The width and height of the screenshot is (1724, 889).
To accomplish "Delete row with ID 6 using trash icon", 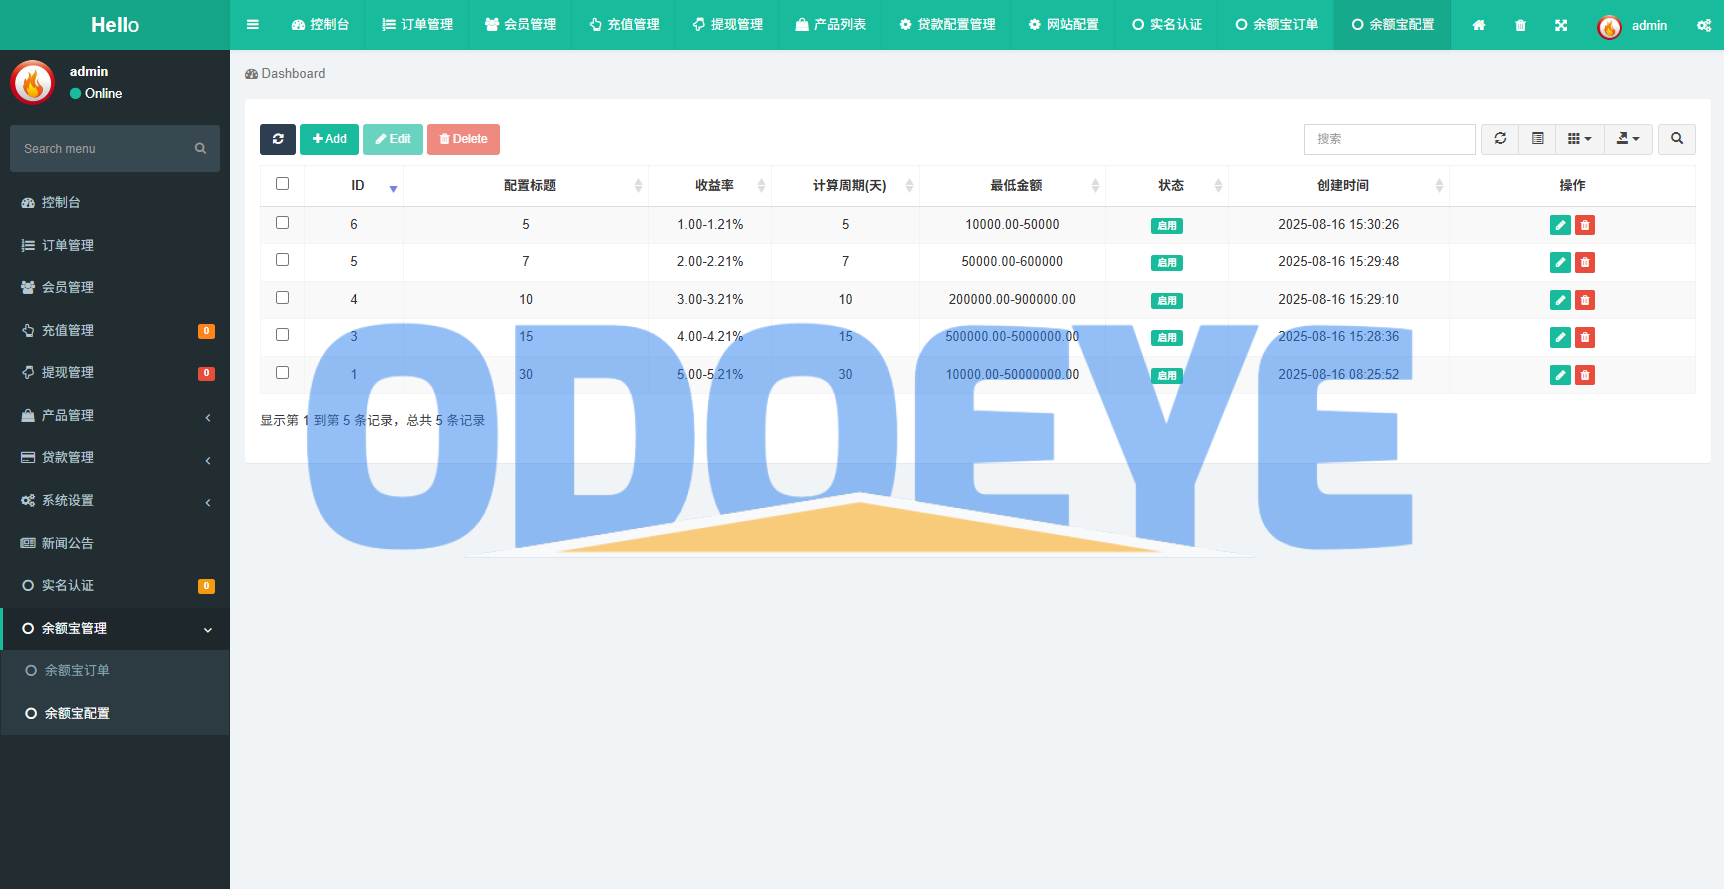I will [1585, 225].
